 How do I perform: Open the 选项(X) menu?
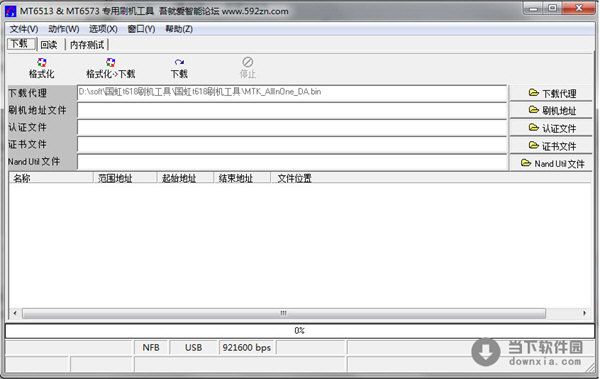coord(103,29)
